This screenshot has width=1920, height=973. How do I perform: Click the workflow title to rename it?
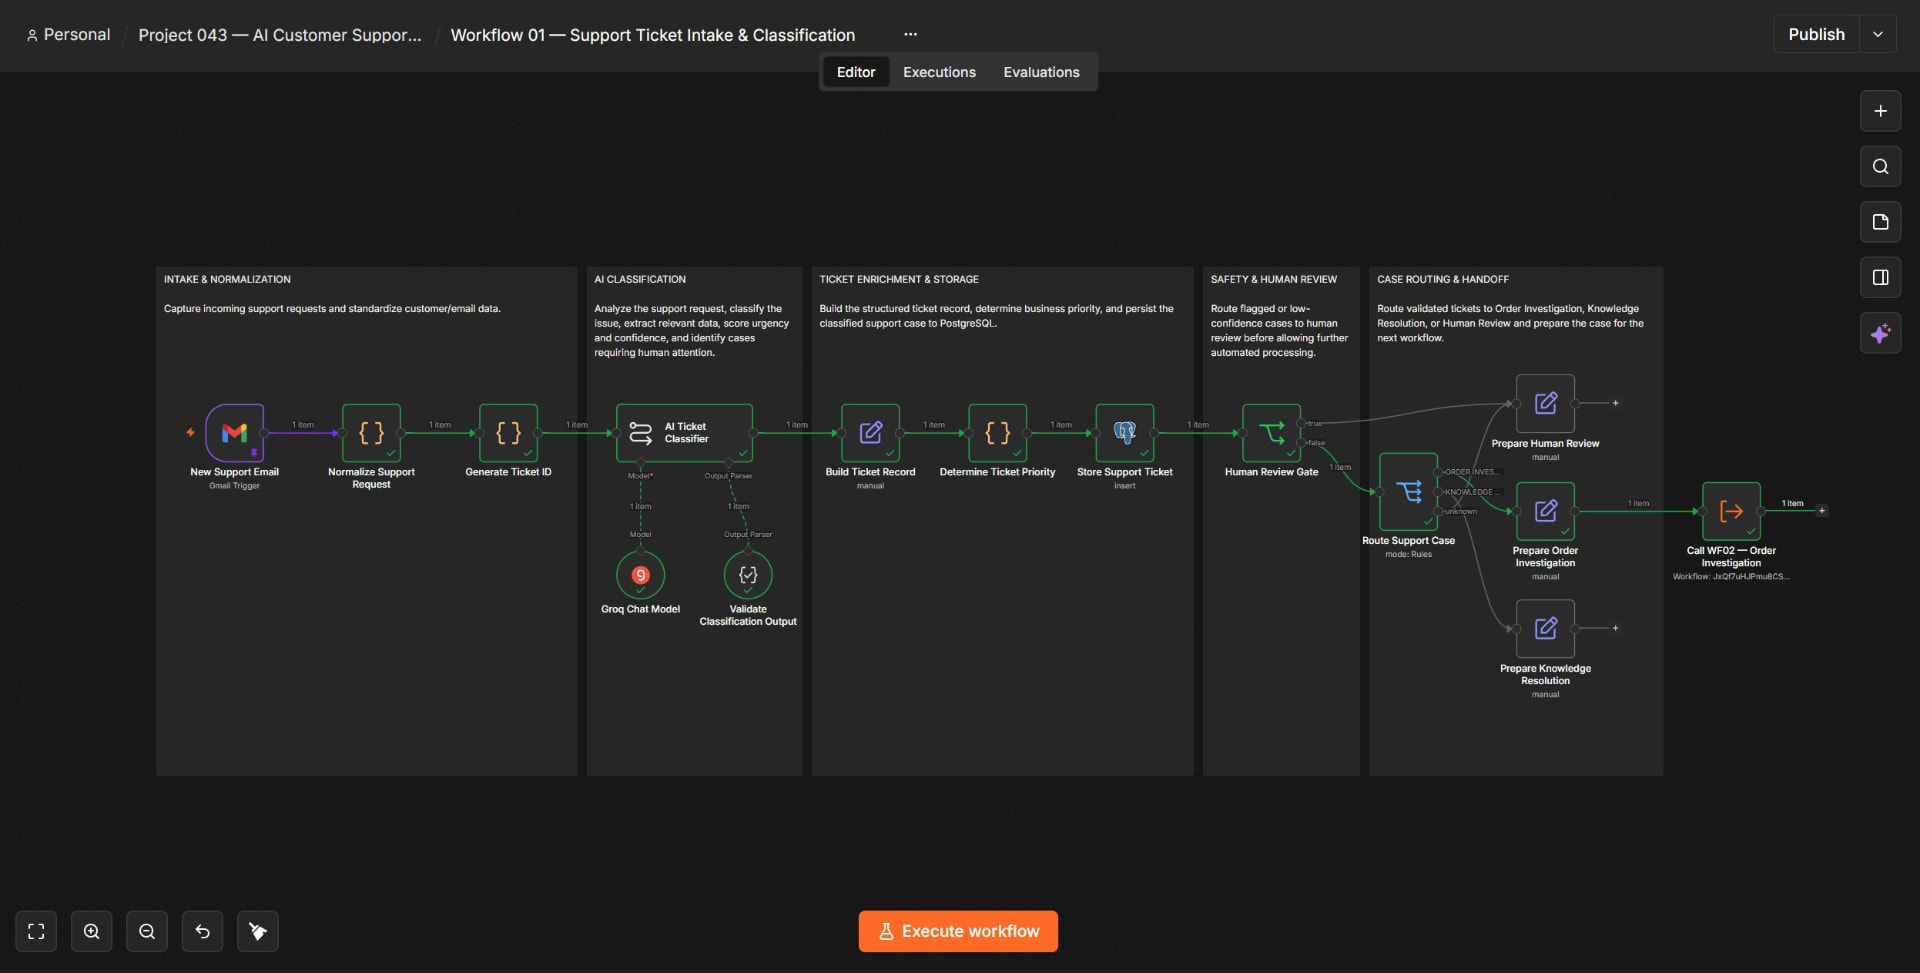(653, 35)
